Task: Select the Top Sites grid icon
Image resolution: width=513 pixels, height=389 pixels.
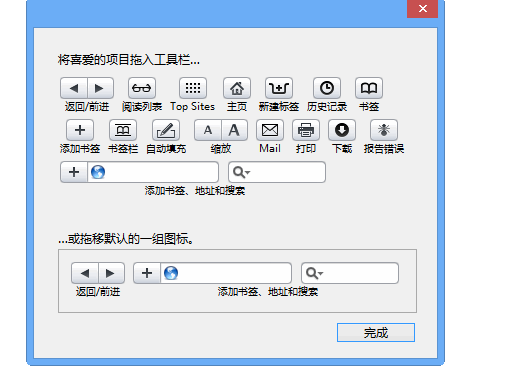Action: (193, 88)
